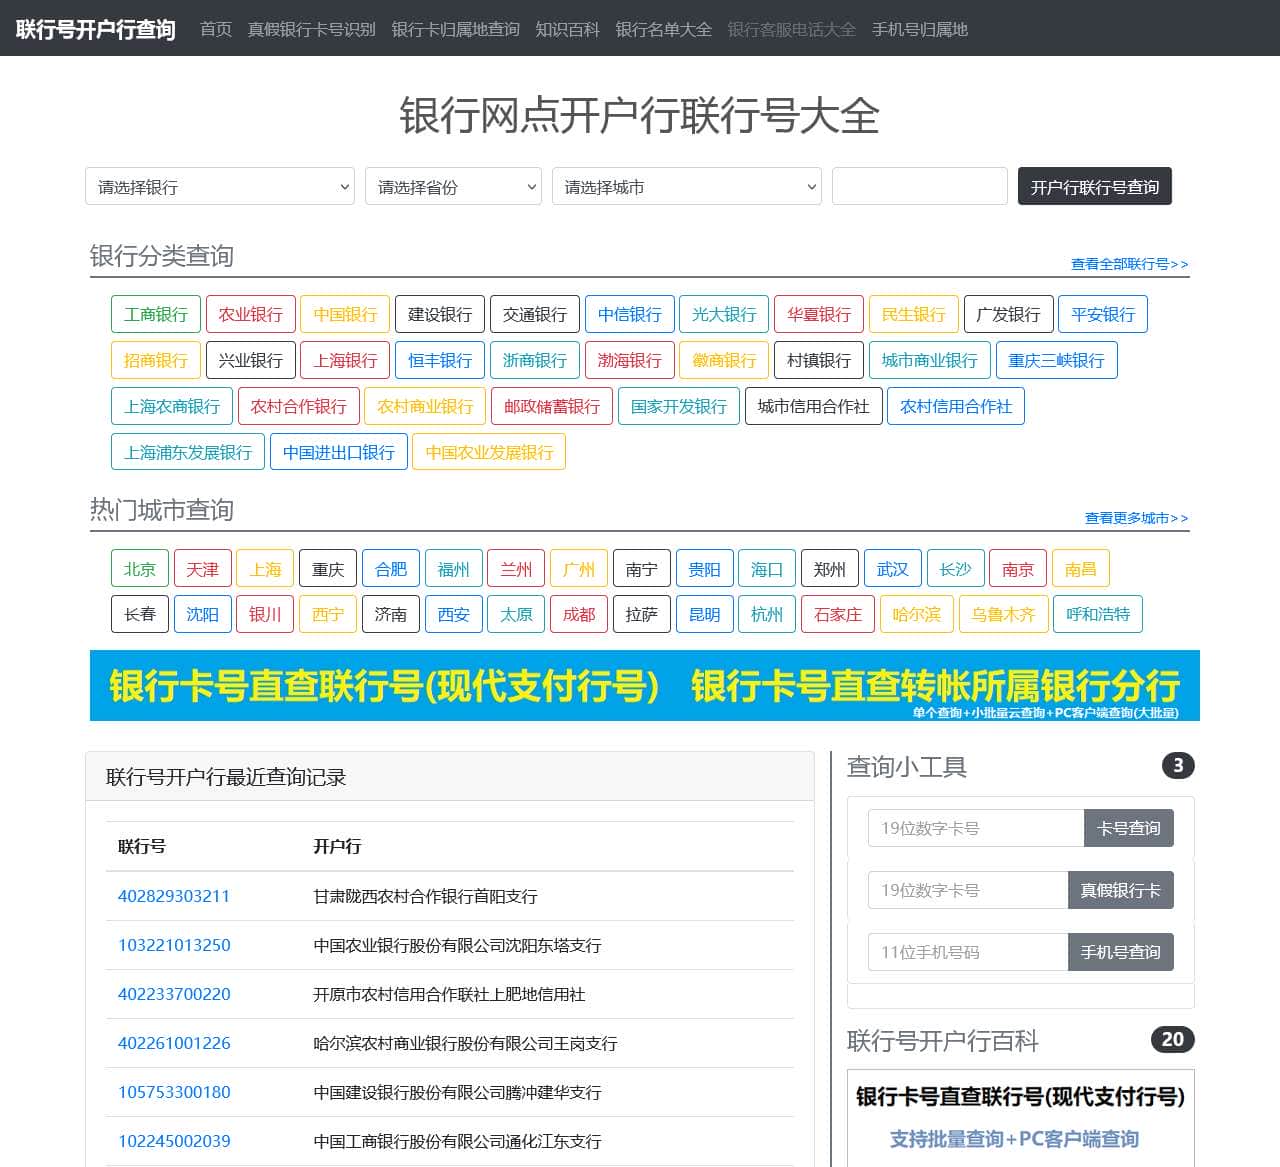Open the yellow-text 银行卡号直查联行号 banner

[x=645, y=686]
